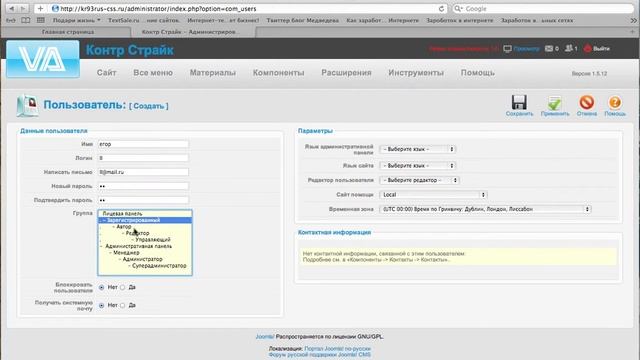Click the Новый пароль field
Viewport: 640px width, 360px height.
[x=143, y=186]
